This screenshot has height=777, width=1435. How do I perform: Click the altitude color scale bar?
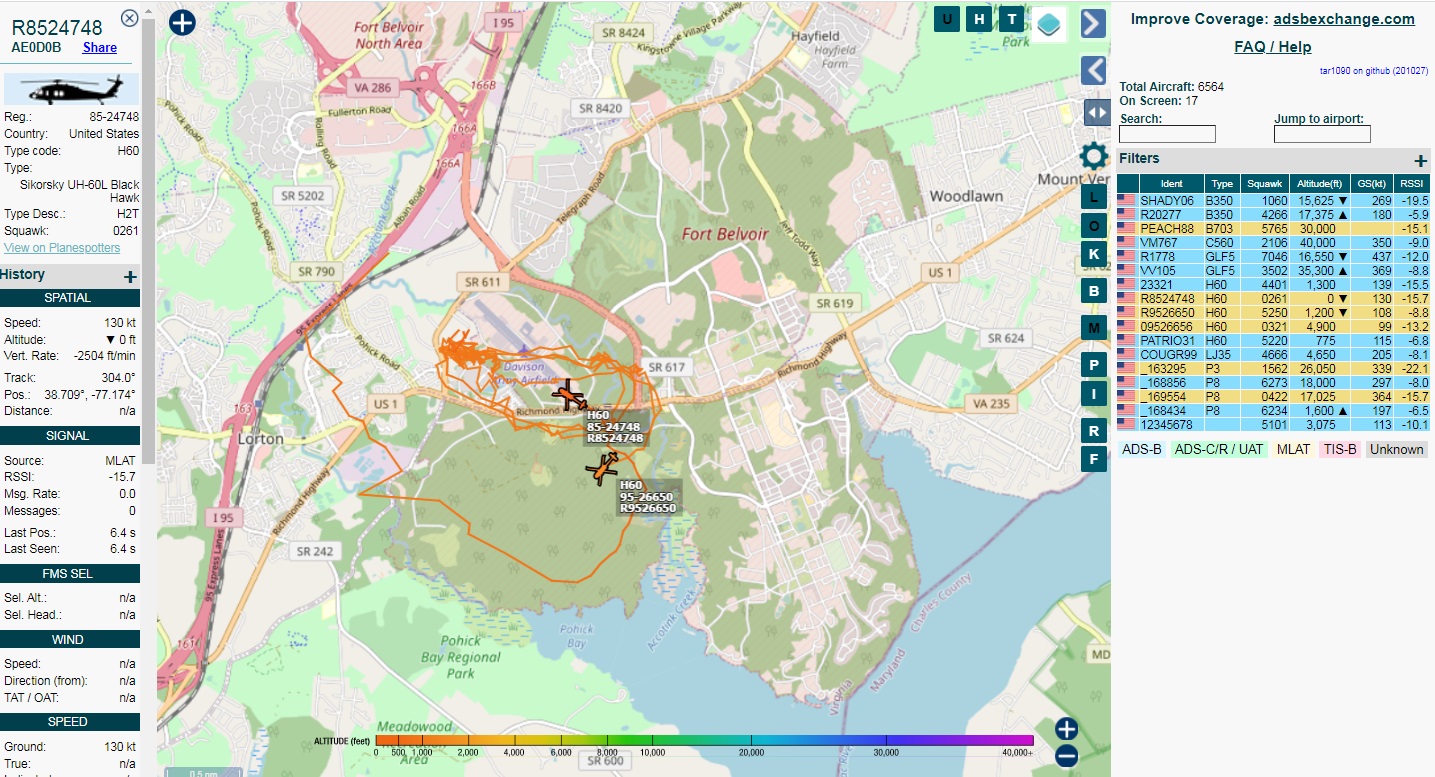coord(705,740)
